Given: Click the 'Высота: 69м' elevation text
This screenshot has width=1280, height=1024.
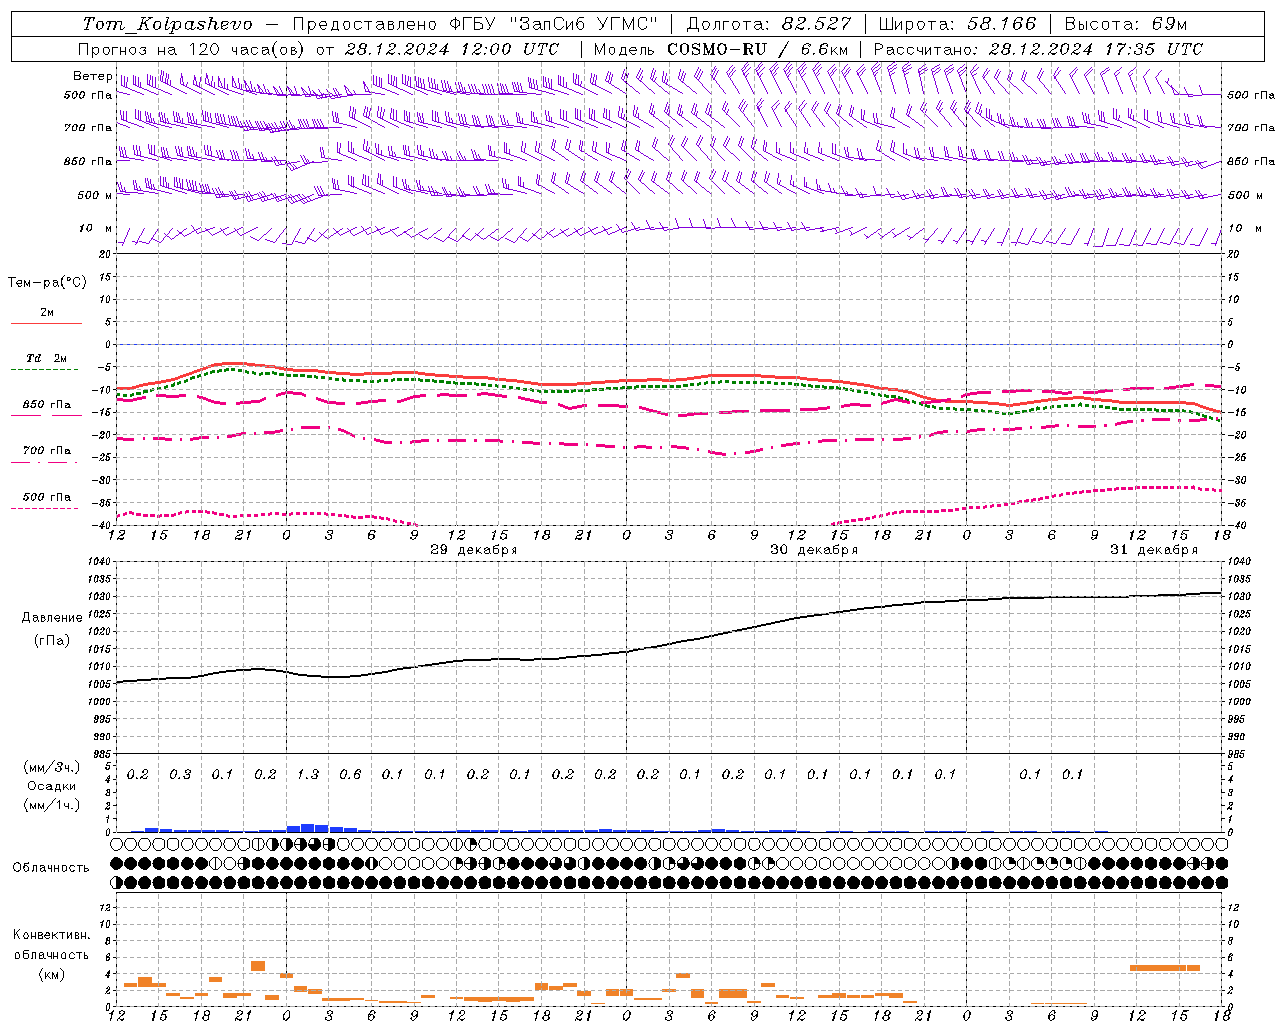Looking at the screenshot, I should point(1126,24).
